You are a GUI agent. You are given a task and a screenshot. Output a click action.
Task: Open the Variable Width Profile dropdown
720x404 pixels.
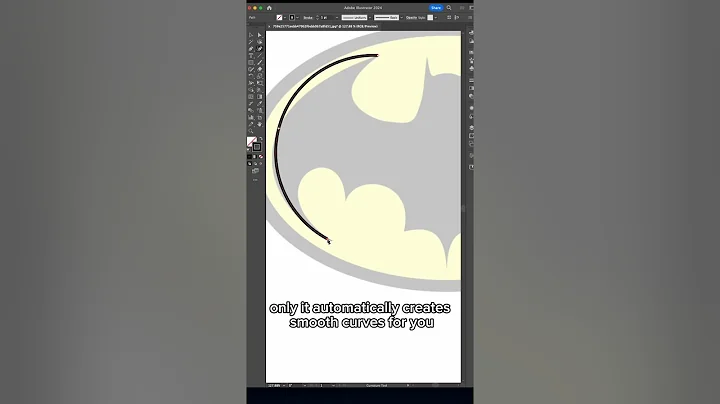pos(370,17)
